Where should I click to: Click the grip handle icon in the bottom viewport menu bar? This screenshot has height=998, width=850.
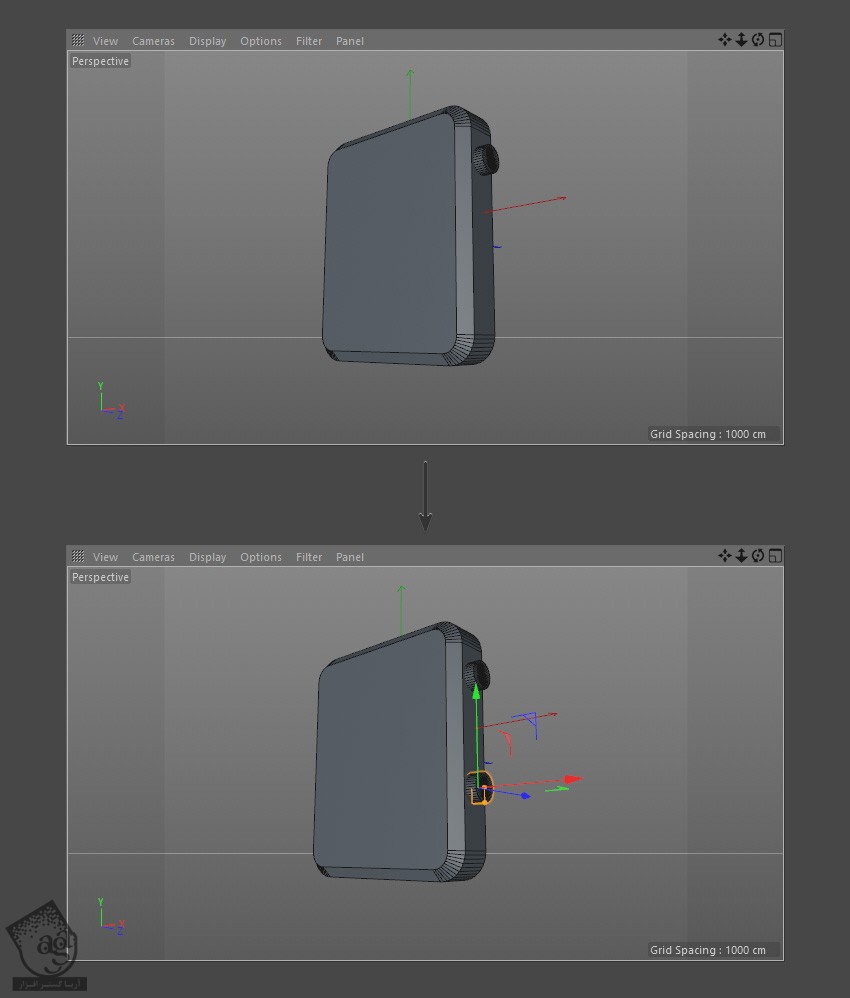pos(78,557)
